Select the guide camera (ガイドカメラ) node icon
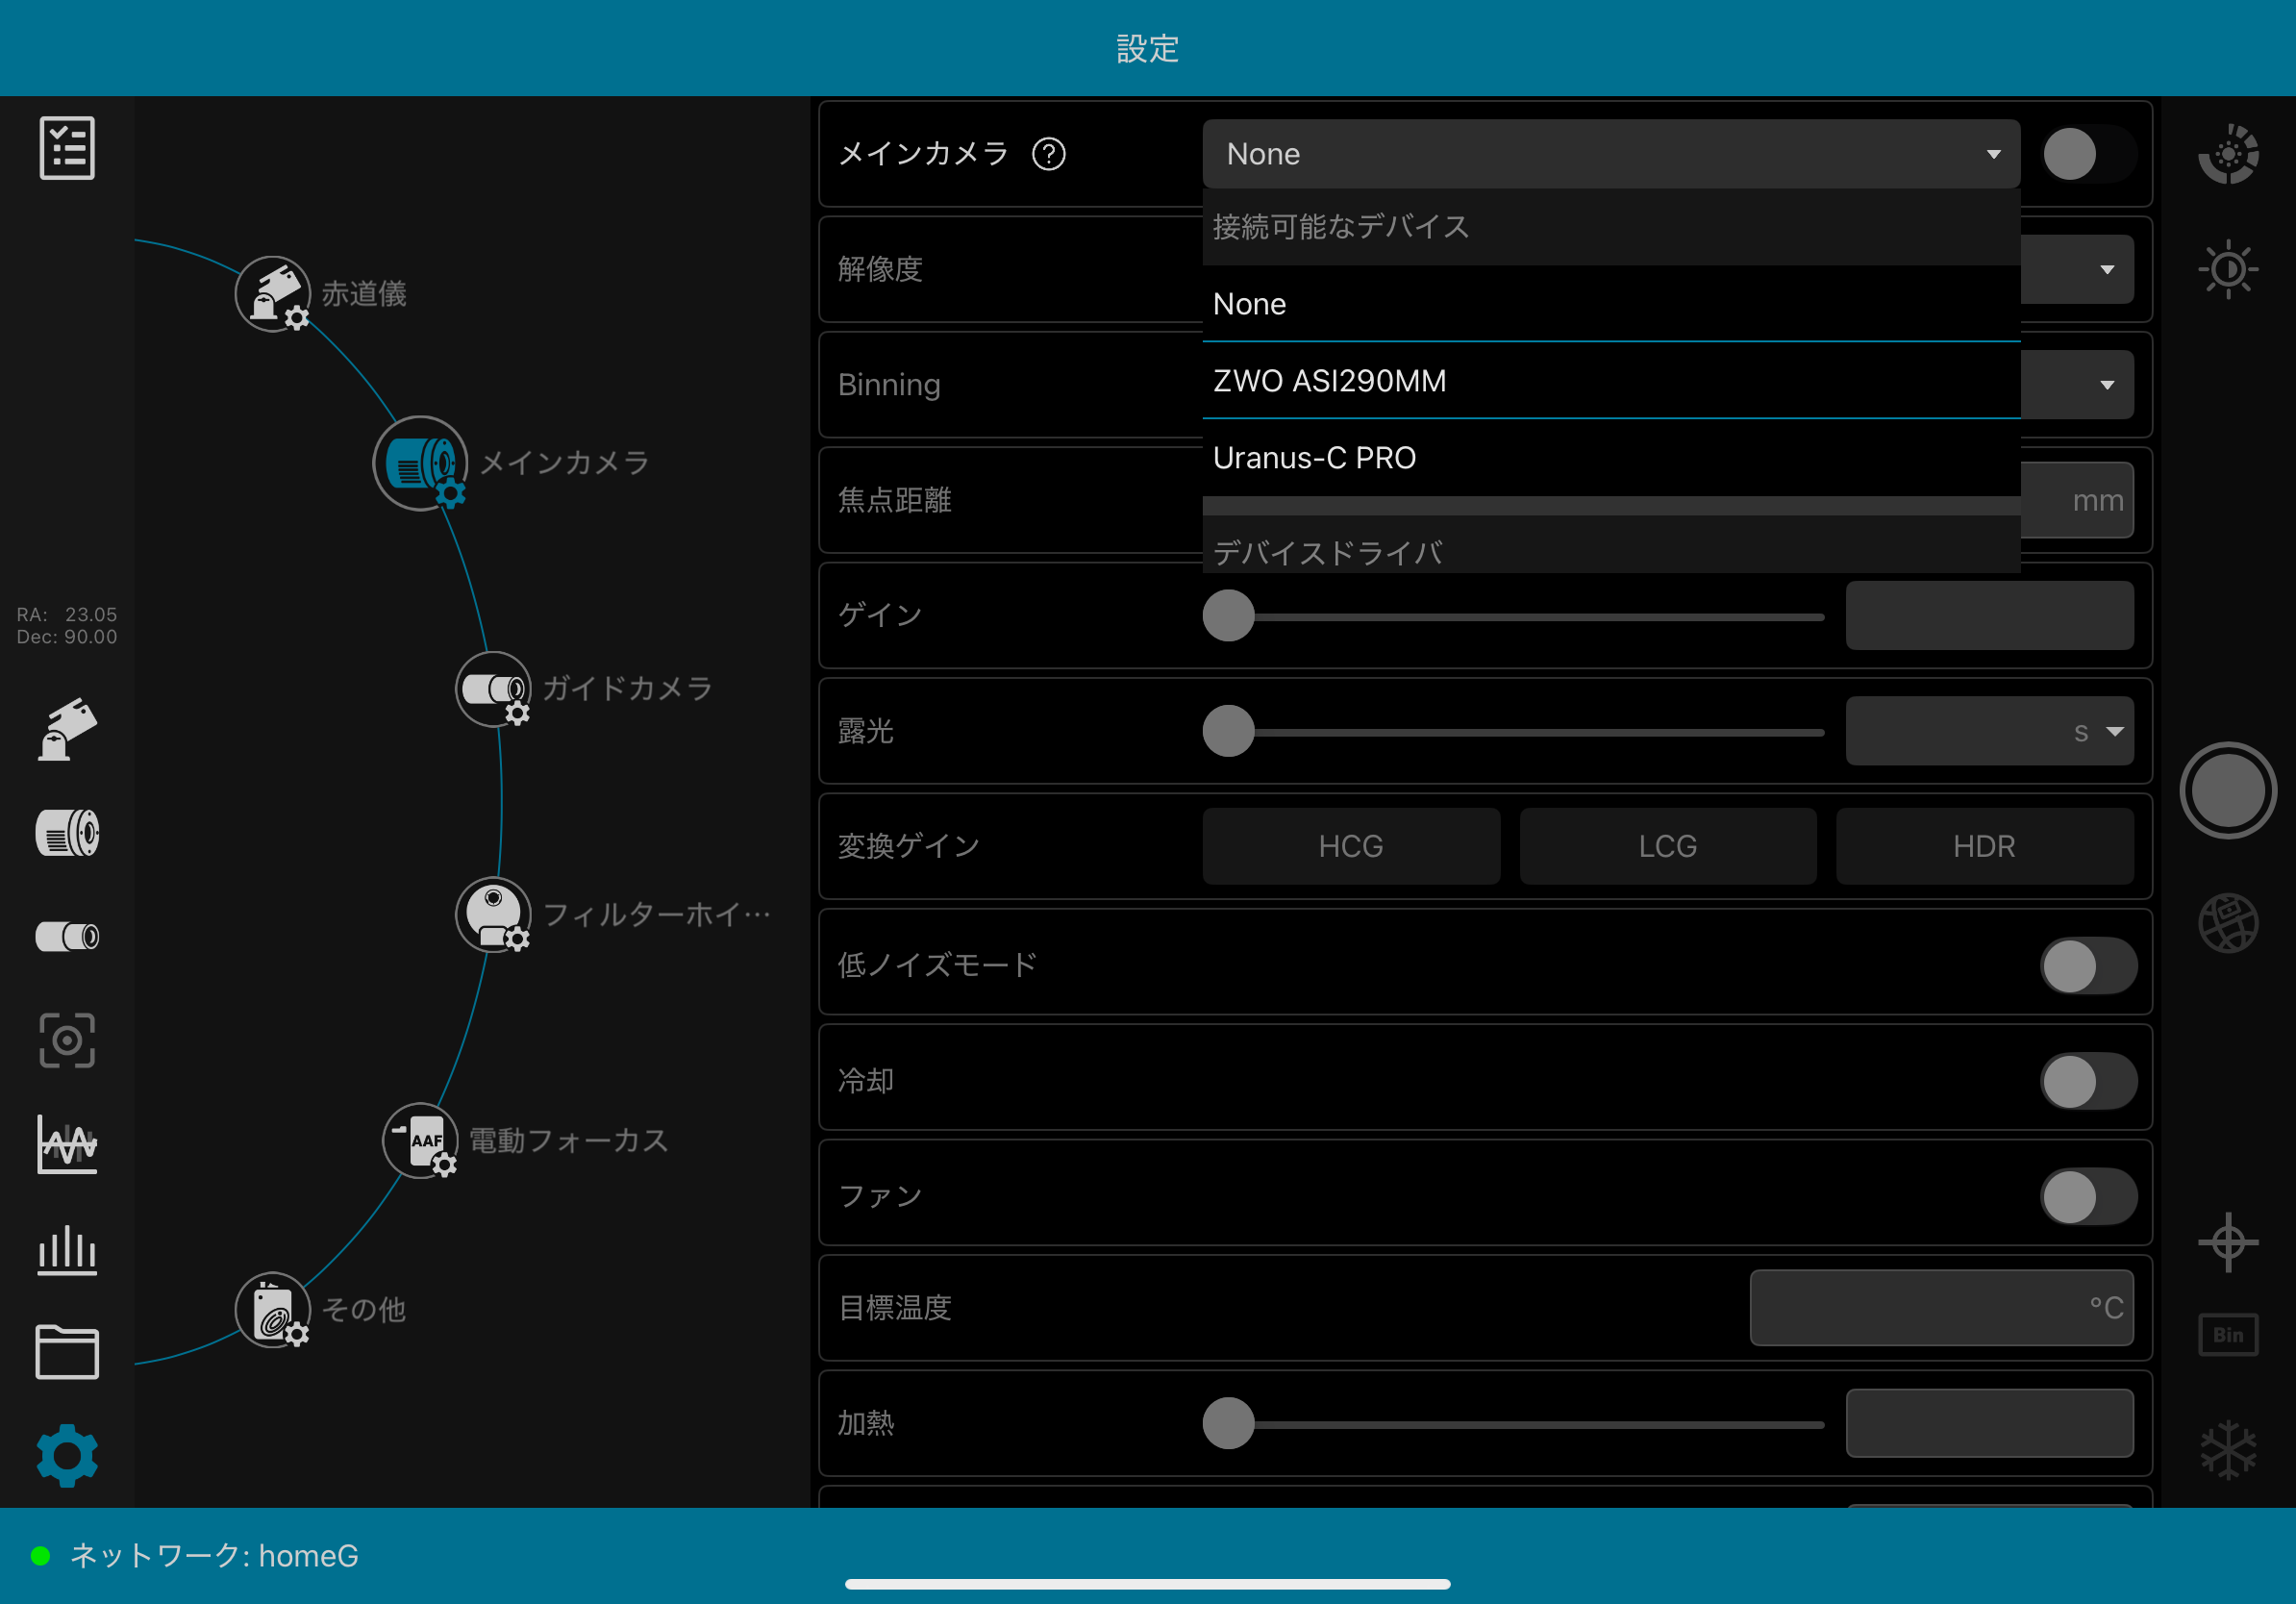Screen dimensions: 2296x1604 (x=493, y=689)
